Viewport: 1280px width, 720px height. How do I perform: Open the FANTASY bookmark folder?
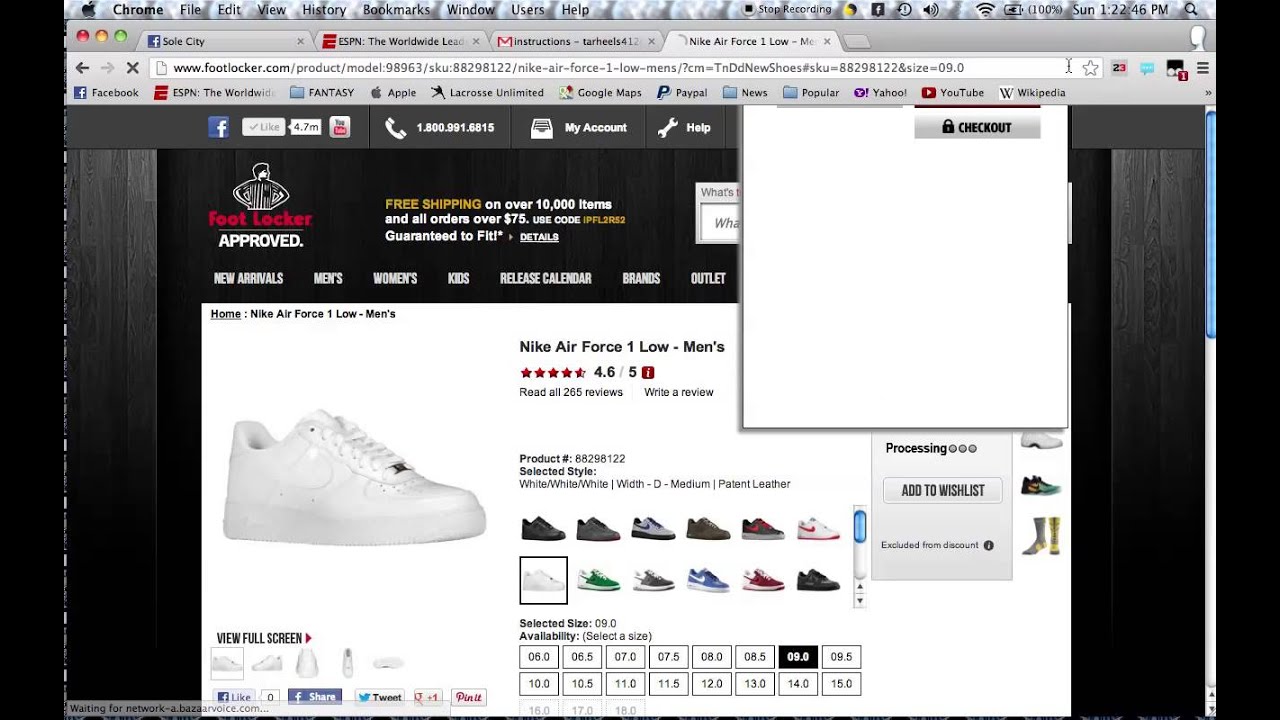(322, 93)
